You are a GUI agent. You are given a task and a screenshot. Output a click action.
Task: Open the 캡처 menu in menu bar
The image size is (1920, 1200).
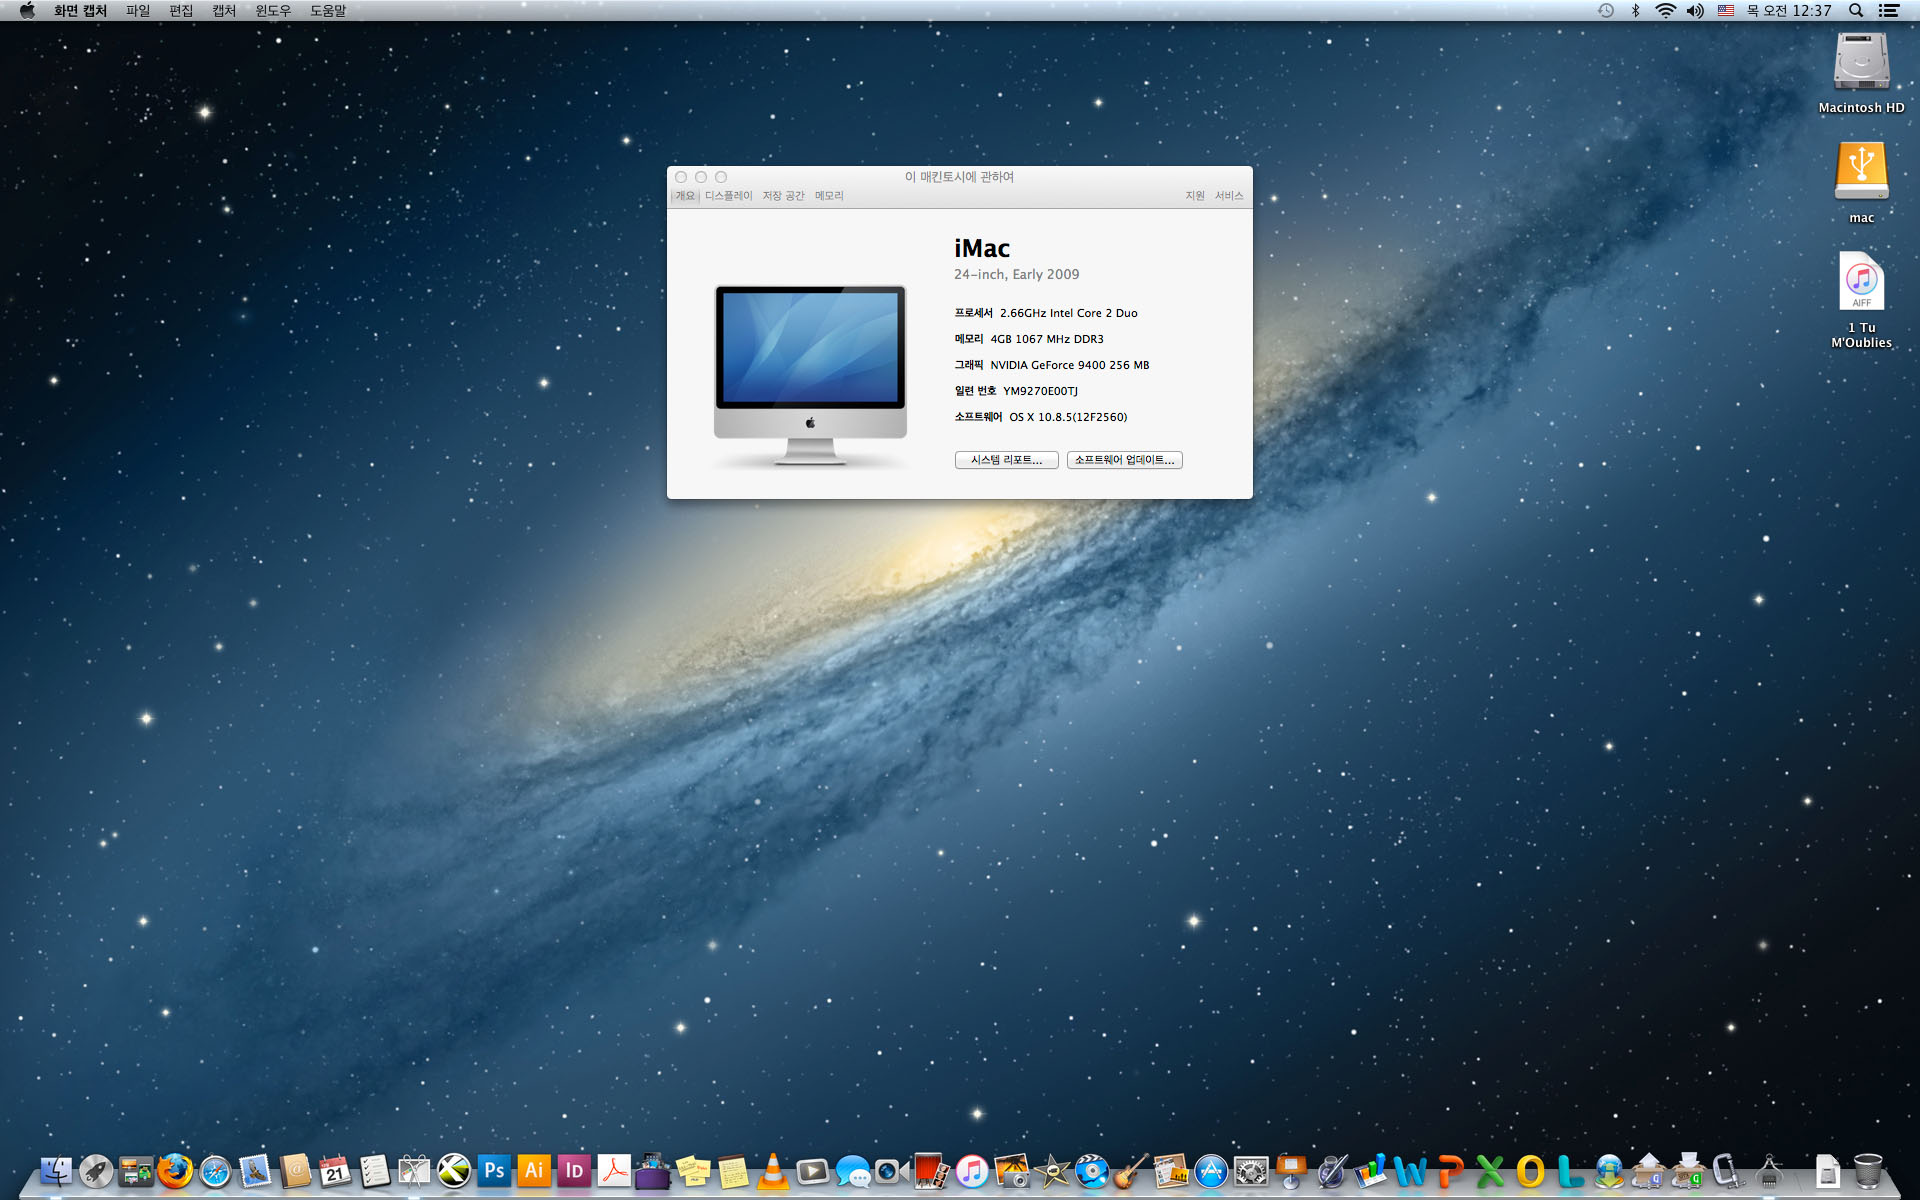click(x=224, y=11)
